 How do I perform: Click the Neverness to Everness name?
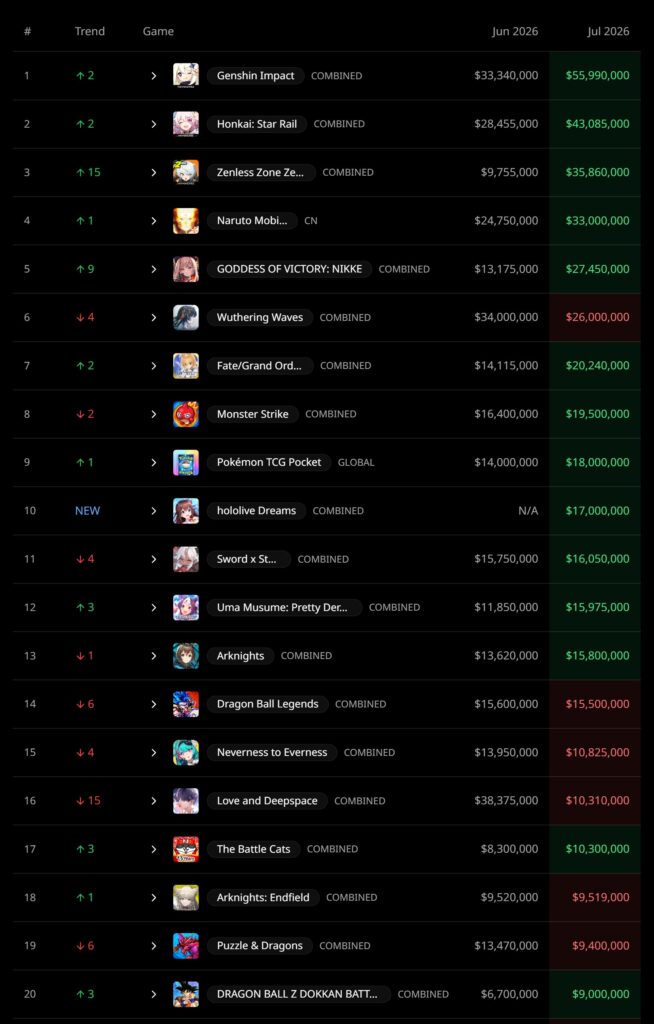[272, 752]
